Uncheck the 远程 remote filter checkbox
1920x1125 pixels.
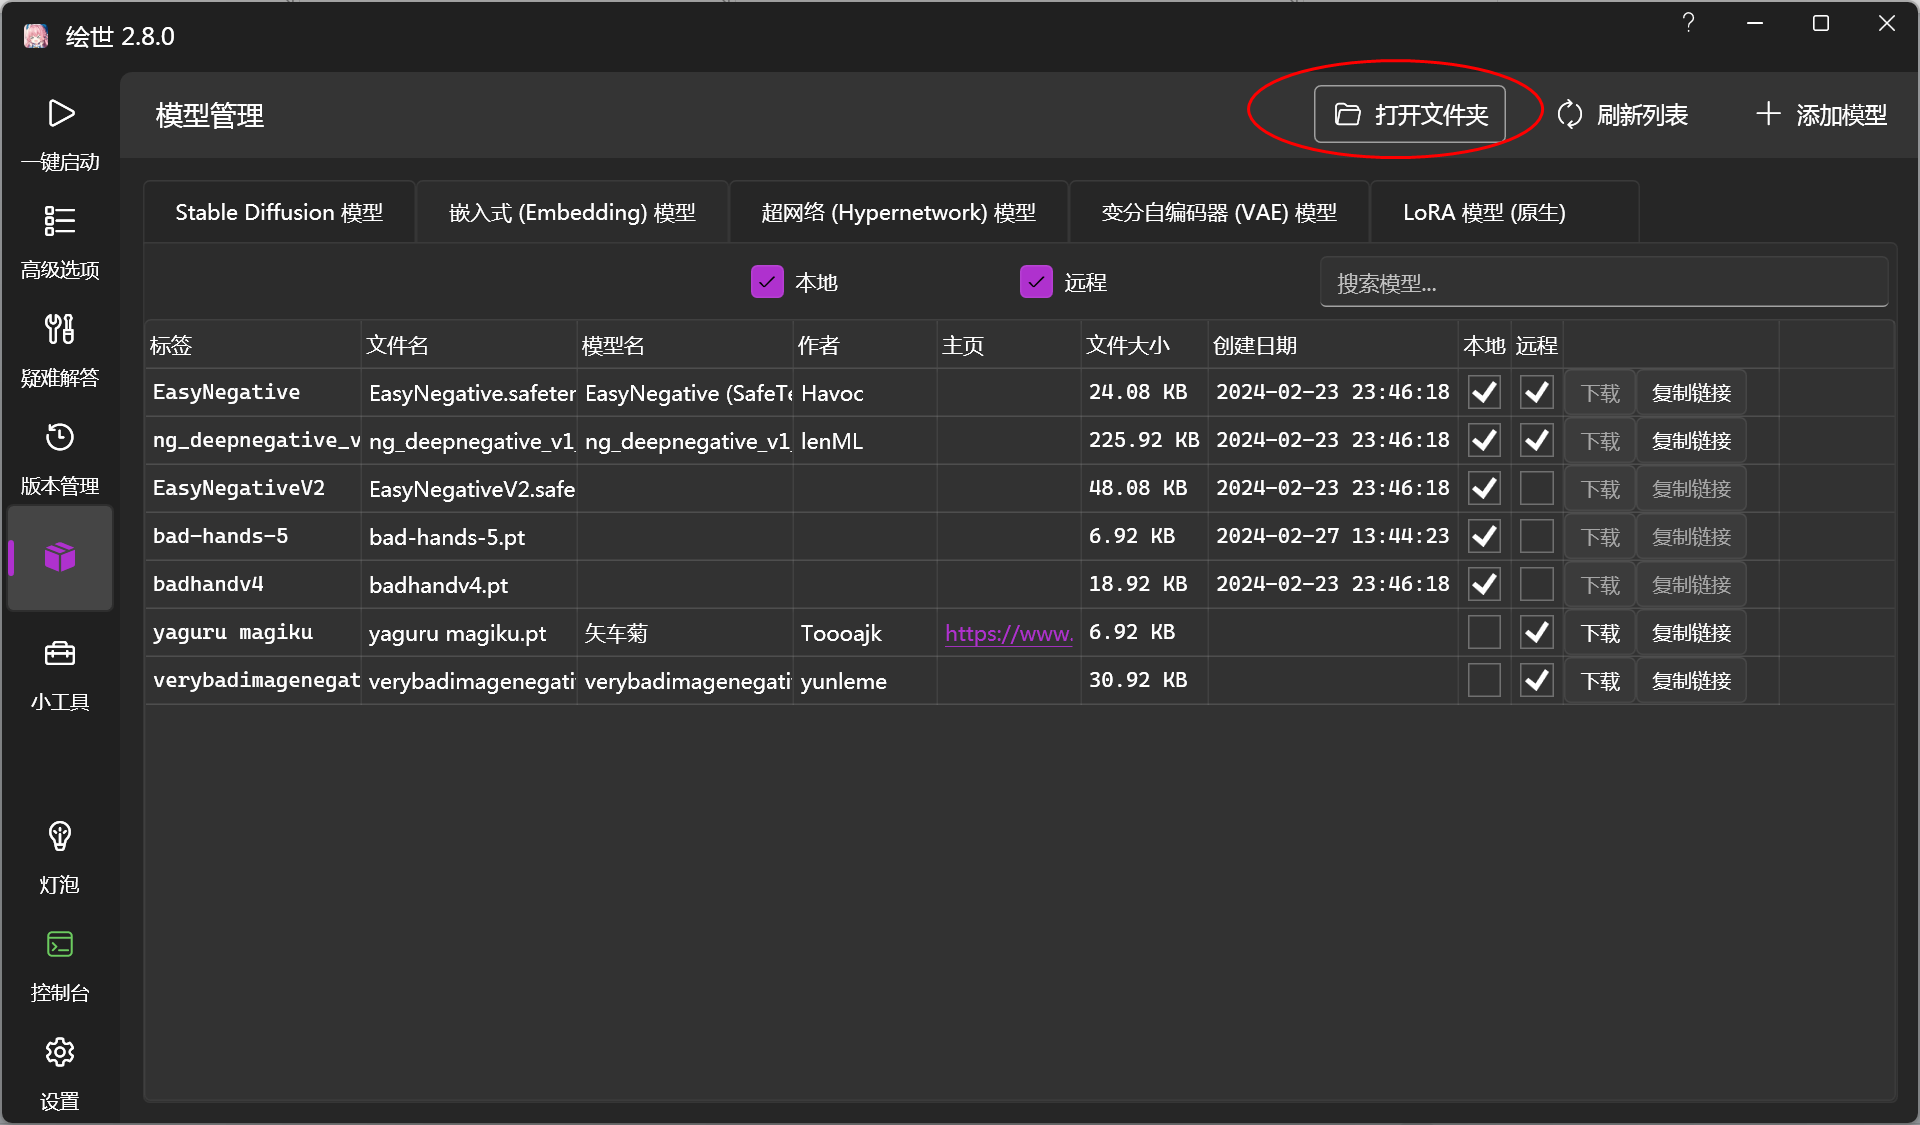[1036, 282]
